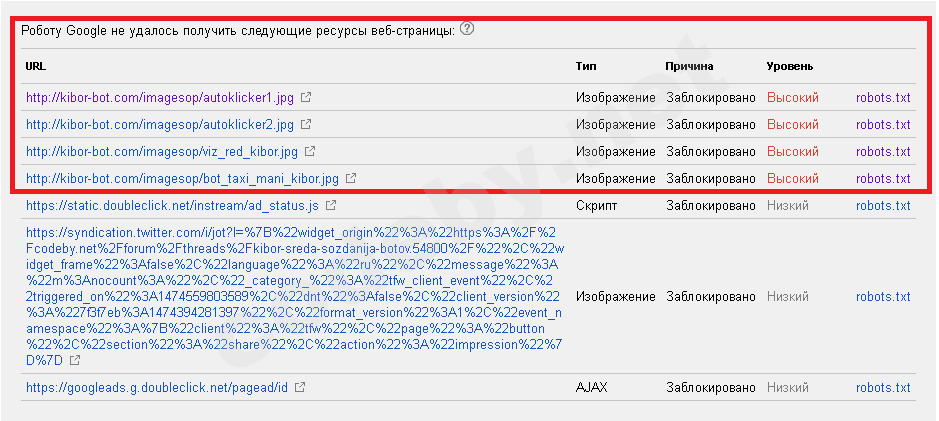Click external link icon after bot_taxi_mani_kibor.jpg
Image resolution: width=939 pixels, height=421 pixels.
tap(351, 179)
